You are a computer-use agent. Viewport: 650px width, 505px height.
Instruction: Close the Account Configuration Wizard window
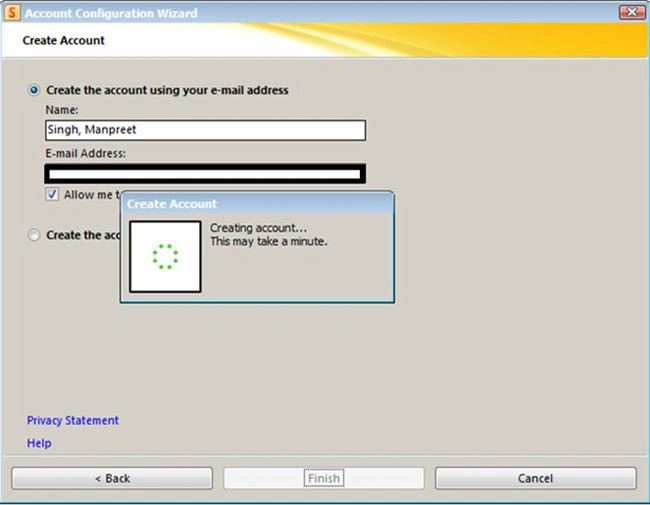[x=631, y=12]
